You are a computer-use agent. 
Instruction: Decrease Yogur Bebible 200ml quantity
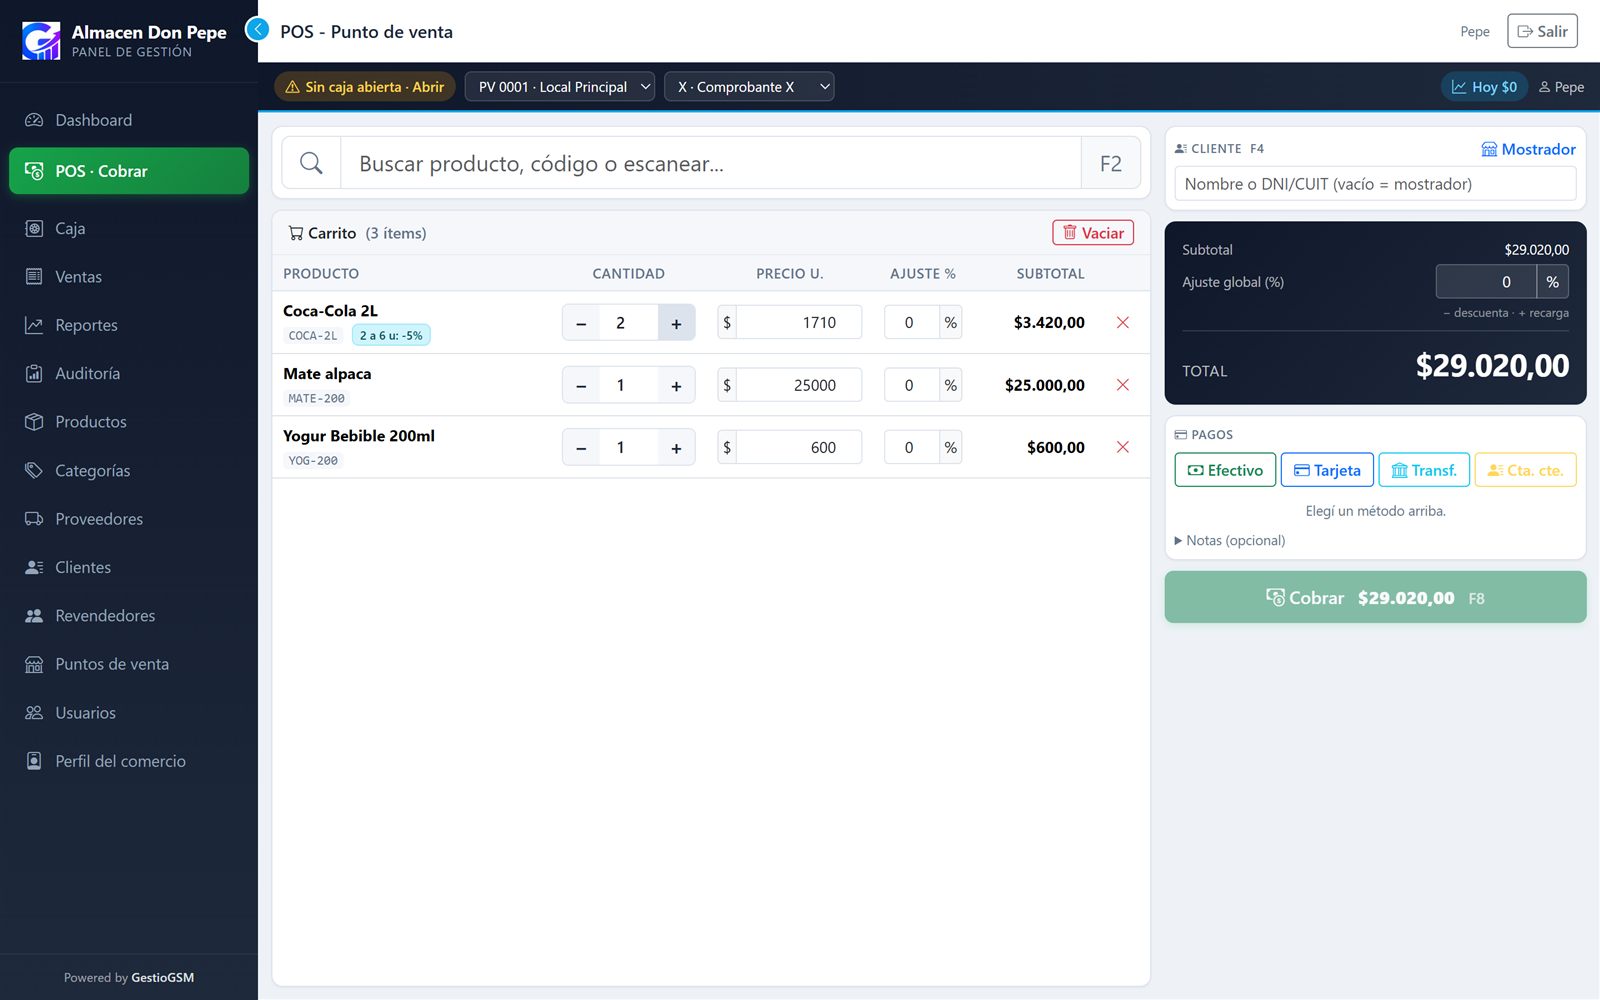click(x=581, y=447)
